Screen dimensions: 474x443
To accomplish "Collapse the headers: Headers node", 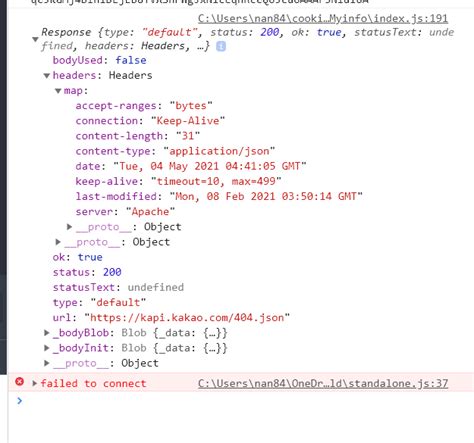I will (x=47, y=76).
